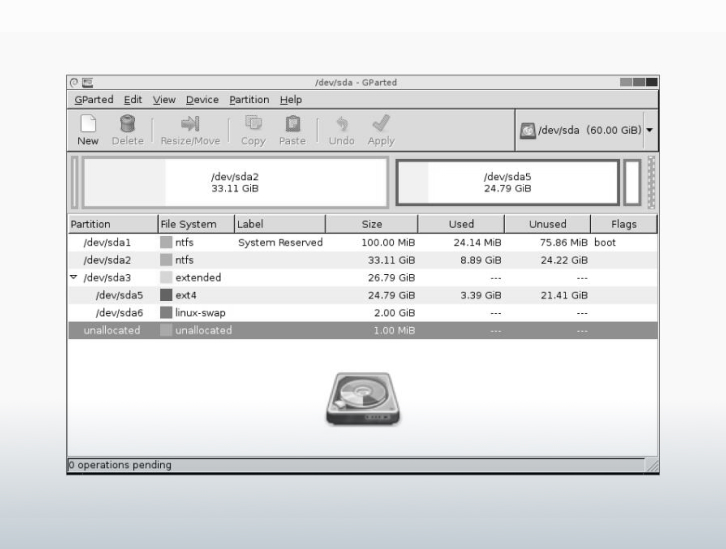Viewport: 726px width, 549px height.
Task: Click the linux-swap file system text
Action: point(200,312)
